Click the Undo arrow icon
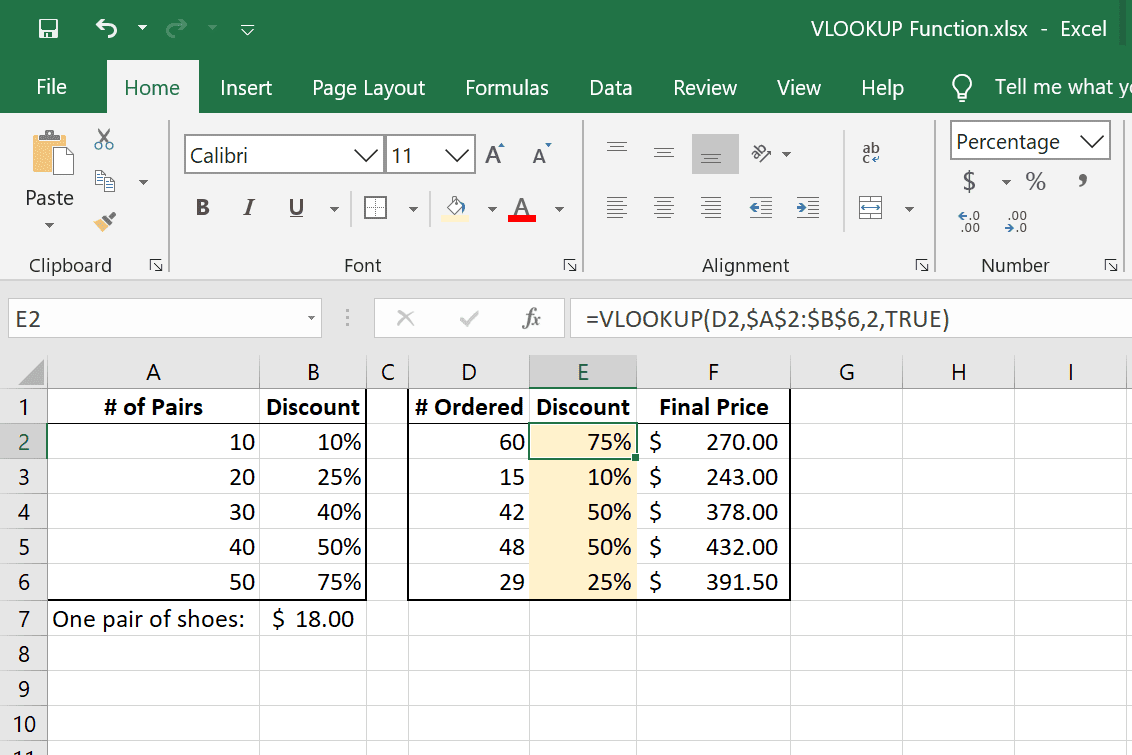 coord(106,28)
